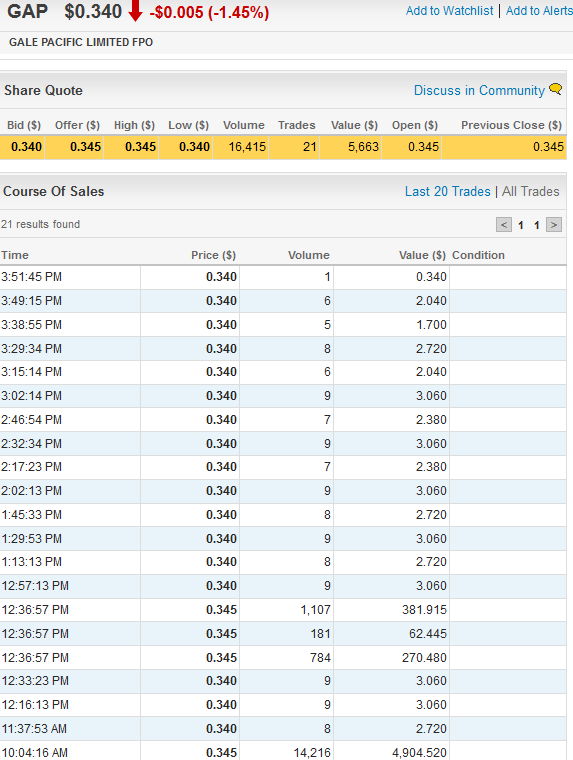Viewport: 573px width, 760px height.
Task: Switch to Last 20 Trades view
Action: click(447, 191)
